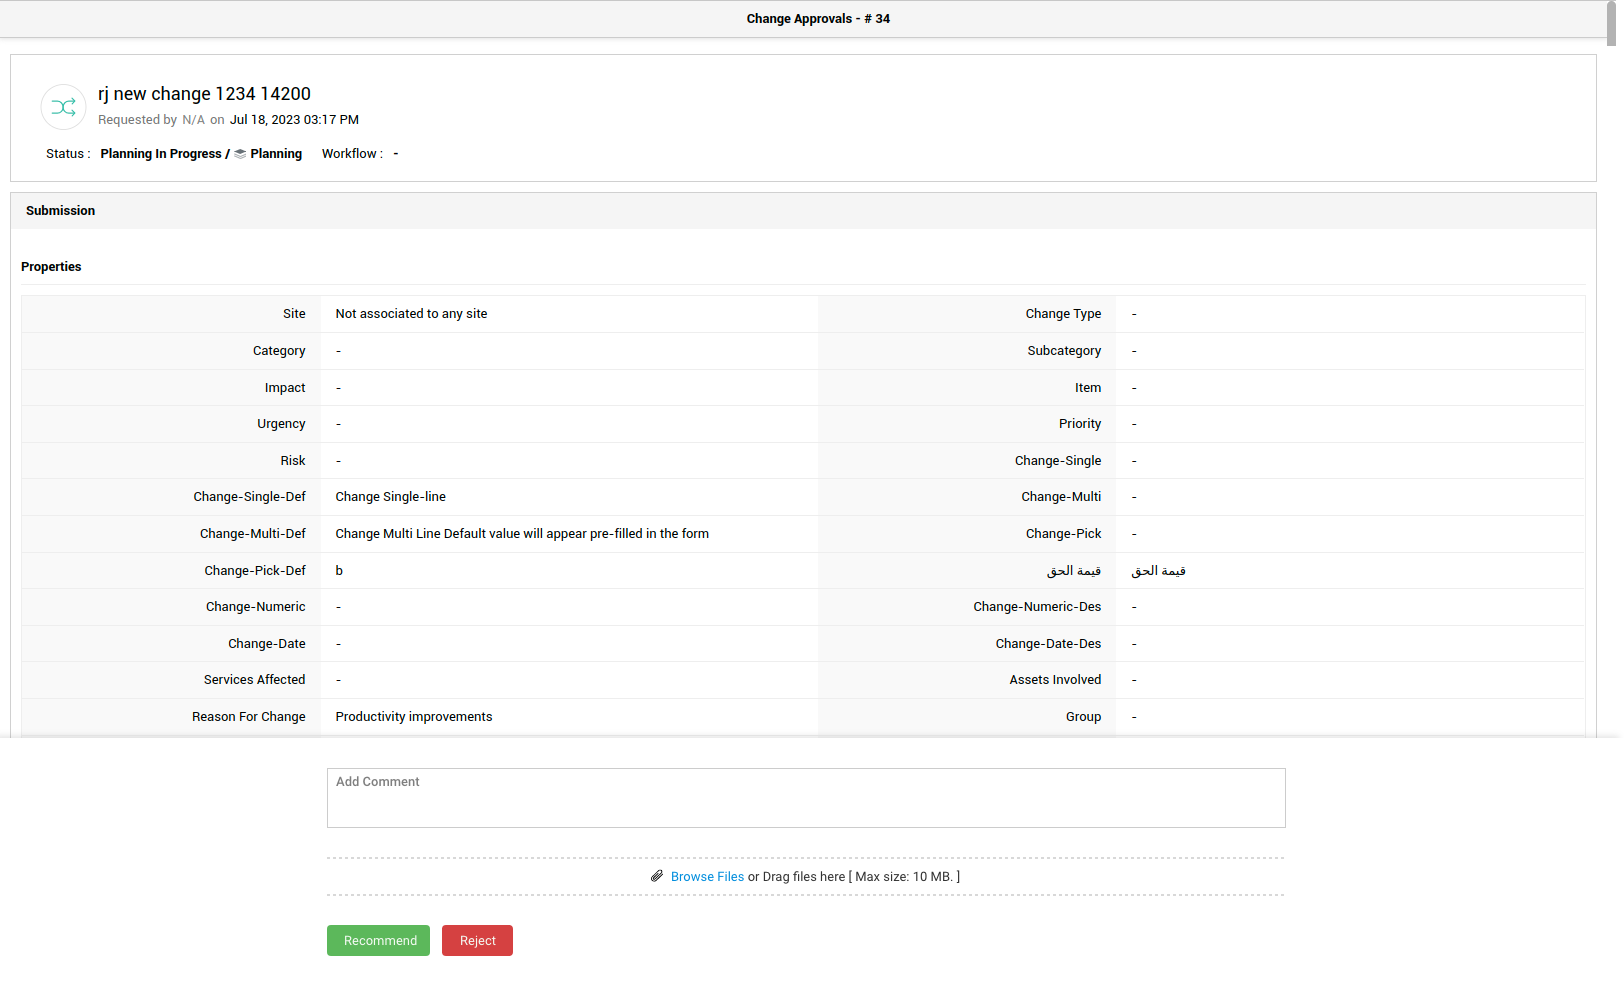Click the 'Change Approvals - # 34' page title
Screen dimensions: 1624x986
coord(817,19)
